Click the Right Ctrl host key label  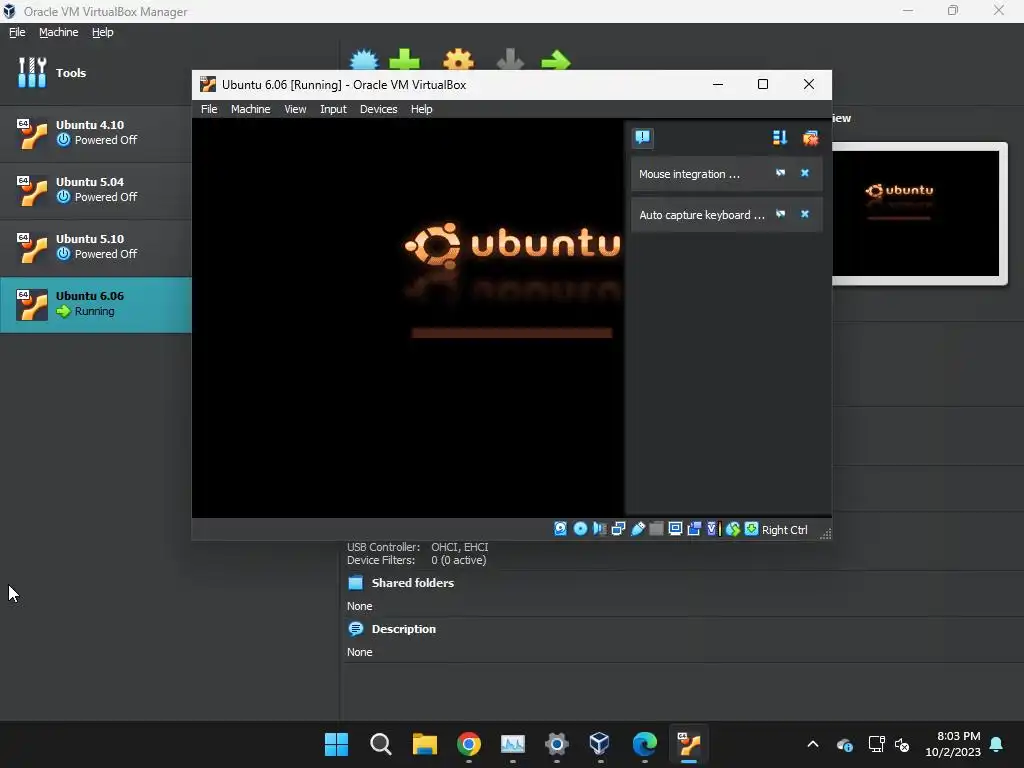pos(784,530)
